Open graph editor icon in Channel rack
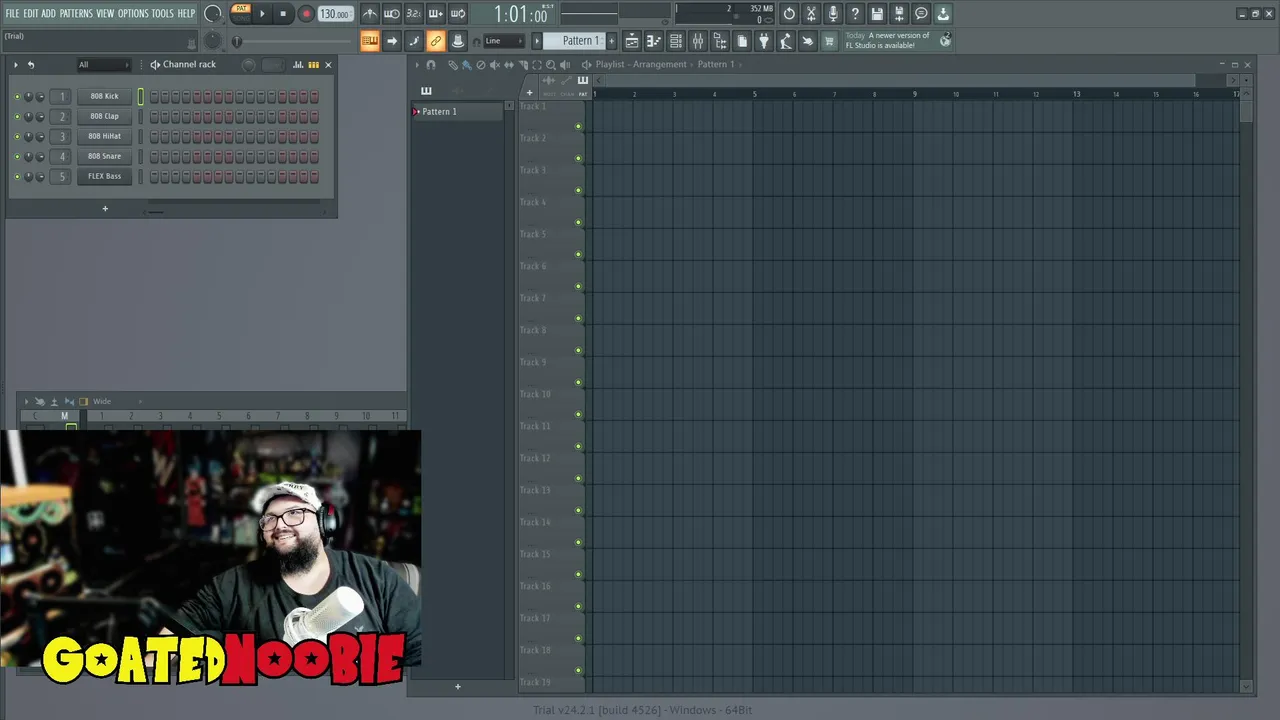 [x=298, y=65]
